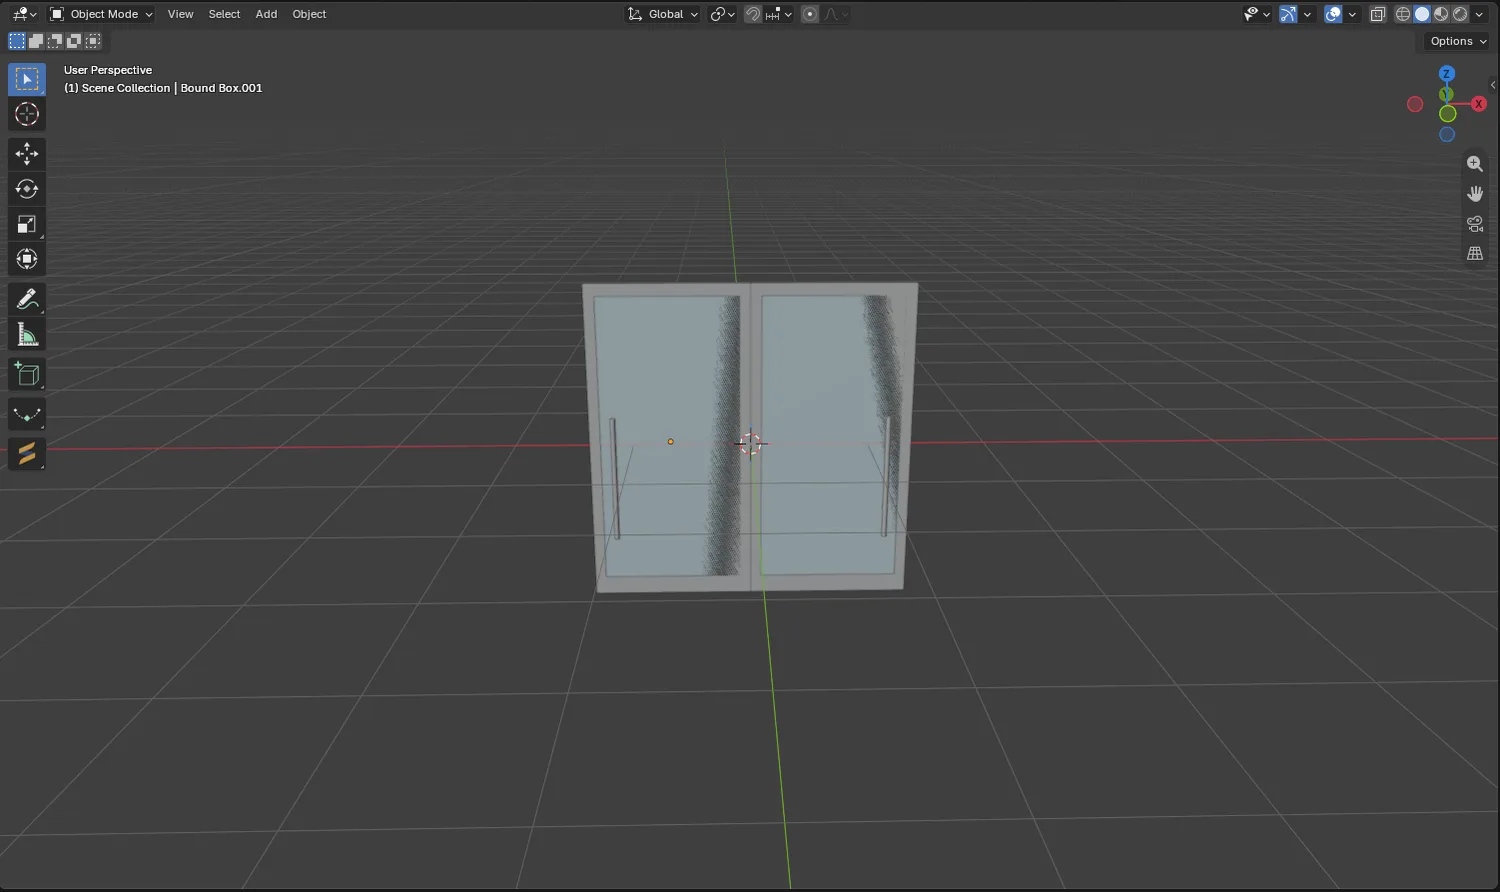Open the snapping options dropdown
The width and height of the screenshot is (1500, 892).
(x=780, y=14)
